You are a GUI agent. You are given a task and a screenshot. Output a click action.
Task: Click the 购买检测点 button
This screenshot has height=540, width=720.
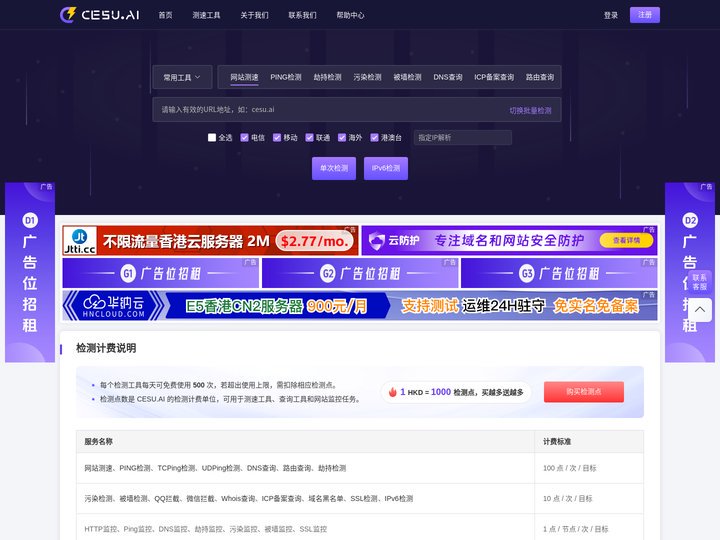coord(584,392)
